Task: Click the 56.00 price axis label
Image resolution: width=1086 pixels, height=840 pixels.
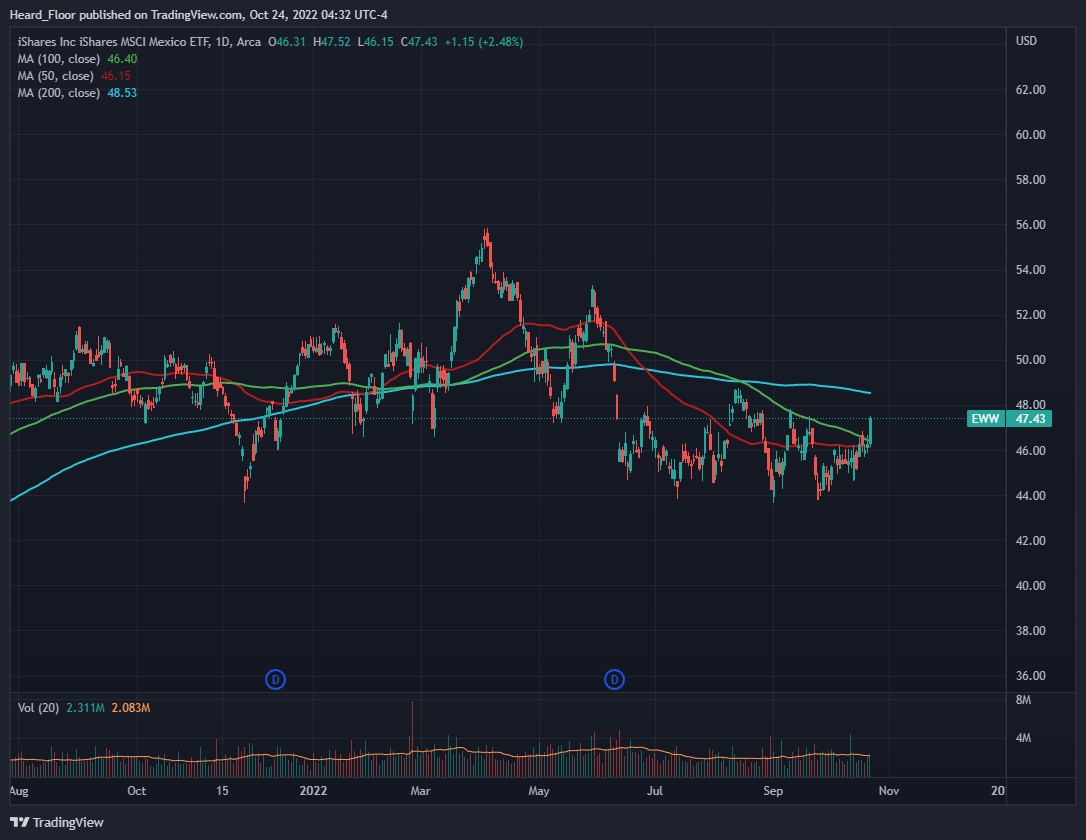Action: 1030,224
